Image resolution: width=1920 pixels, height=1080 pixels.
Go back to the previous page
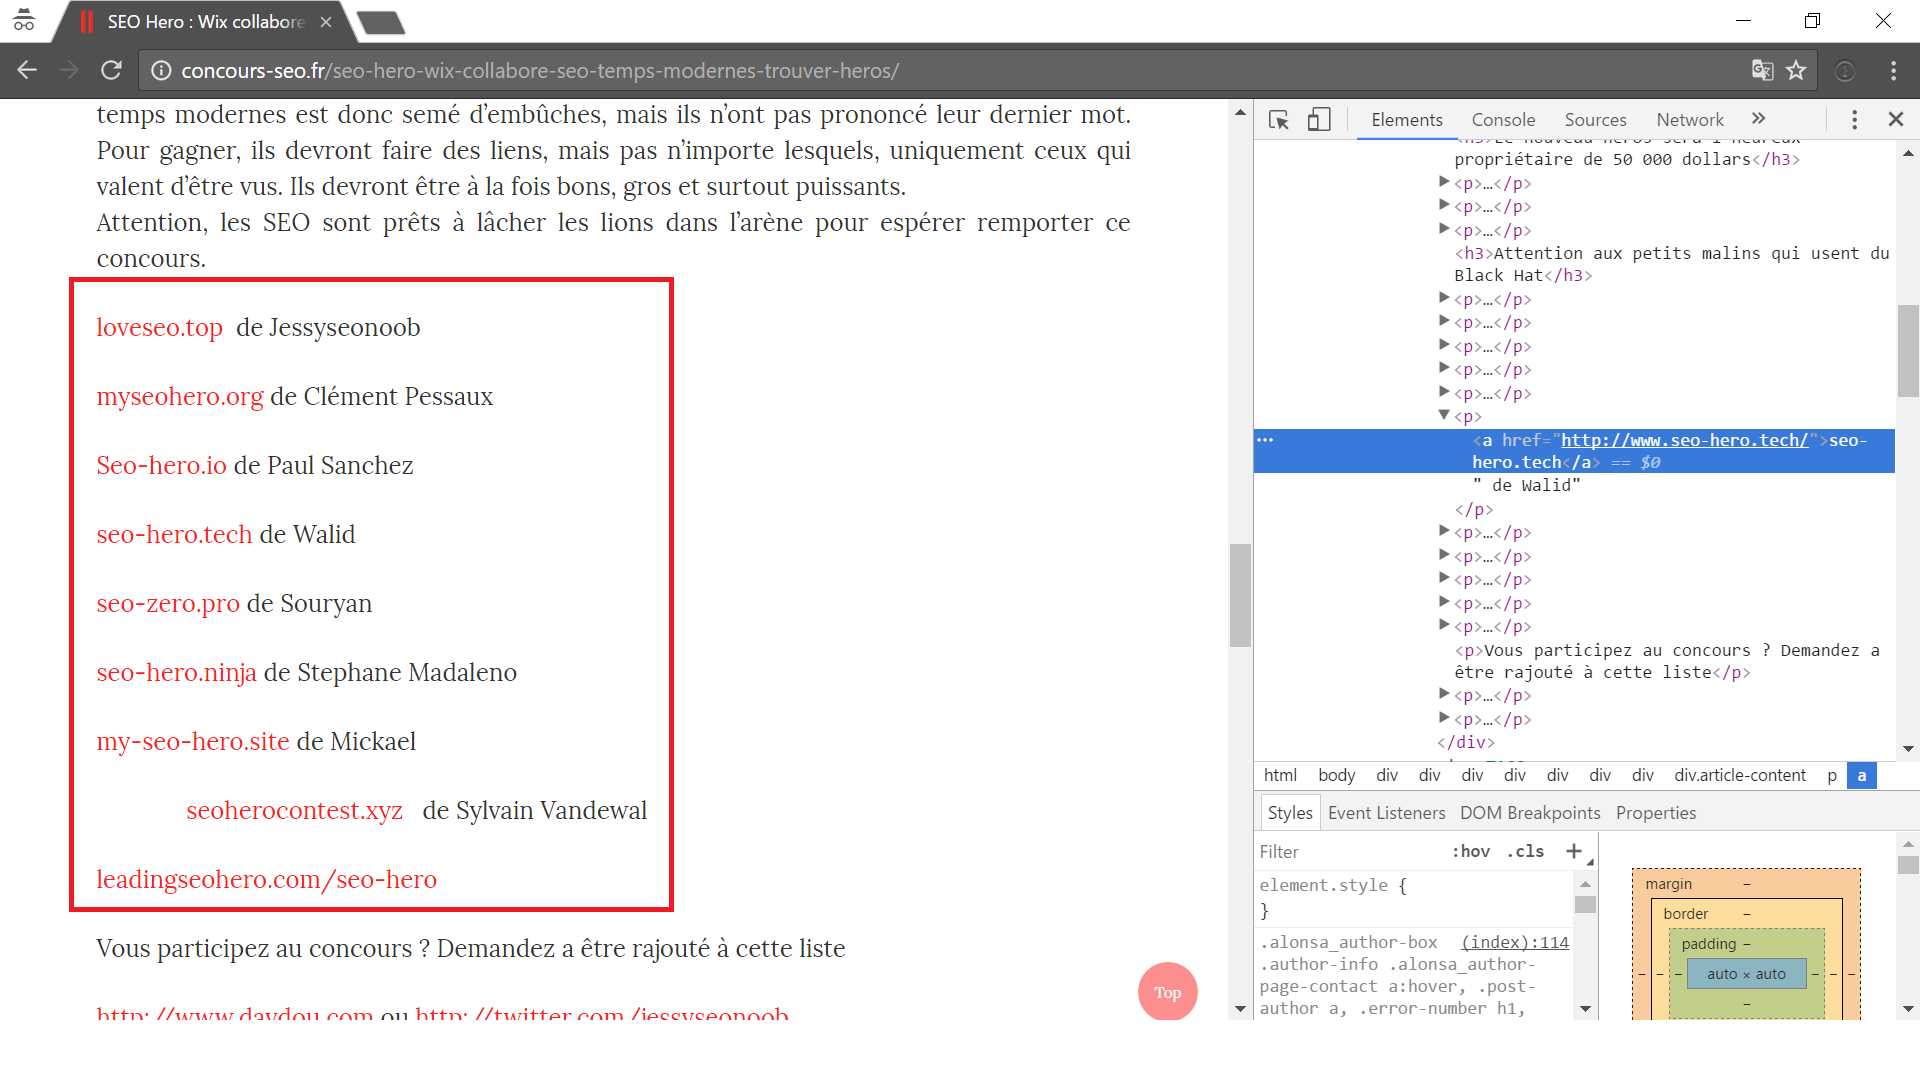click(x=27, y=70)
